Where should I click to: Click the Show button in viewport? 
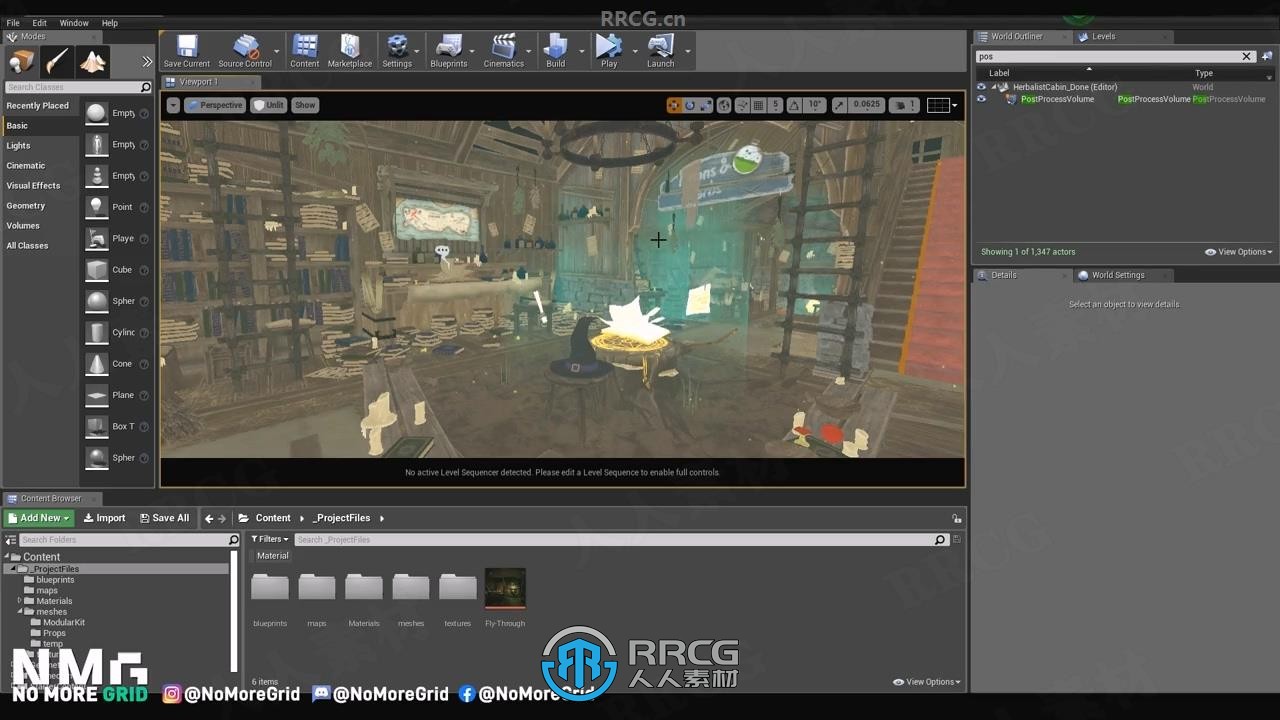tap(305, 105)
